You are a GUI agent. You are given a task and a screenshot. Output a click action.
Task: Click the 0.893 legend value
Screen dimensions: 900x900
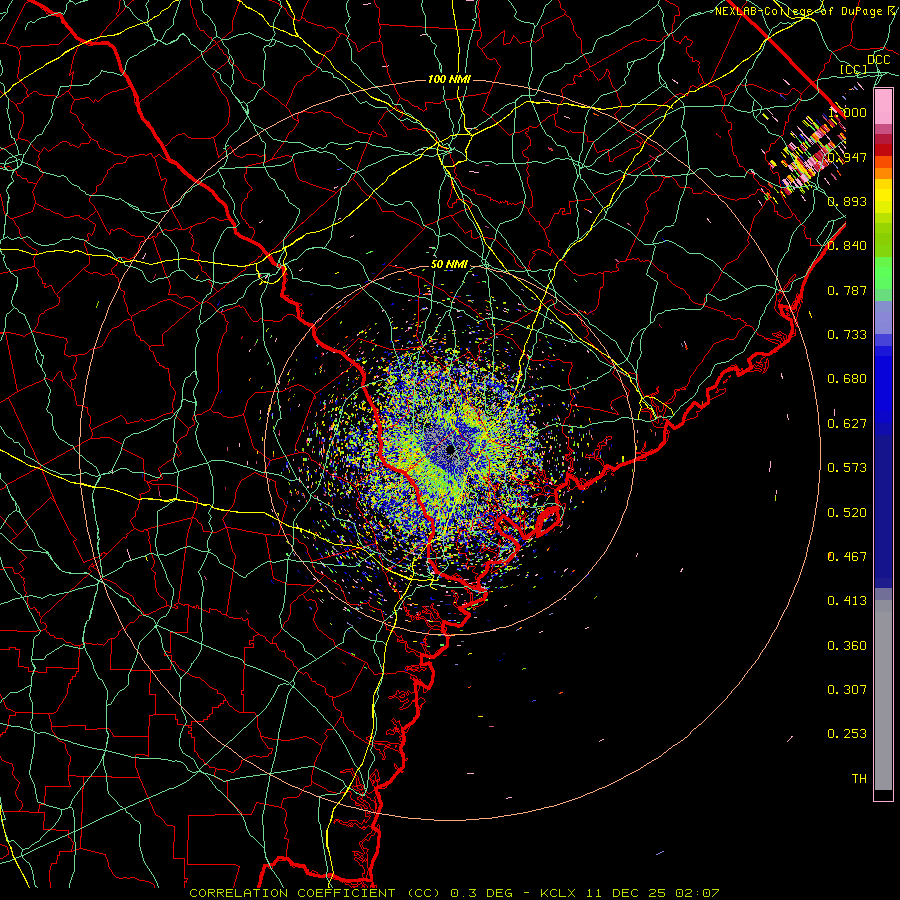[x=847, y=201]
